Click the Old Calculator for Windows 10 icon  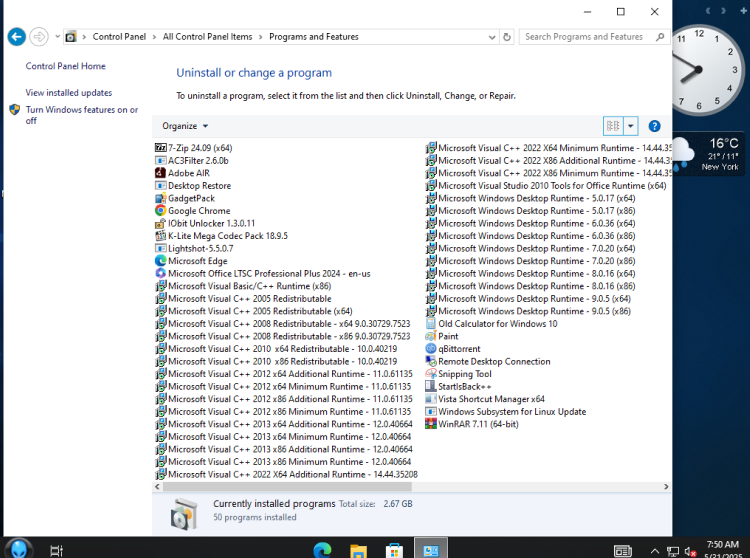431,324
